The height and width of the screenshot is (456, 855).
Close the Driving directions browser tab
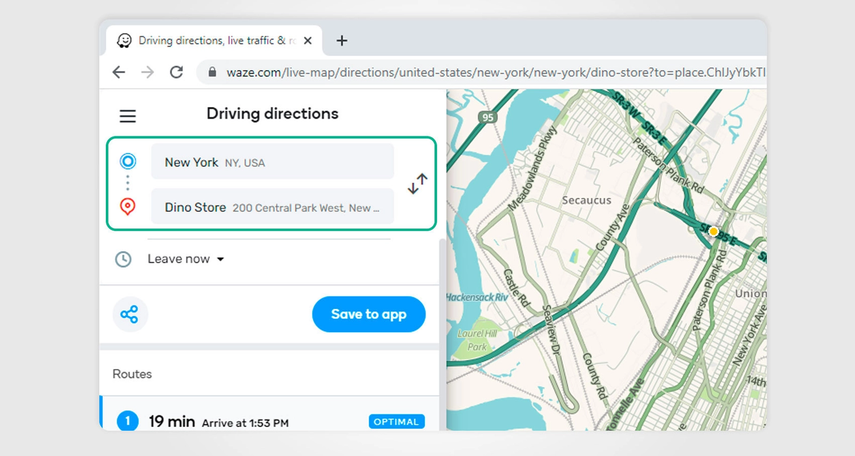308,40
